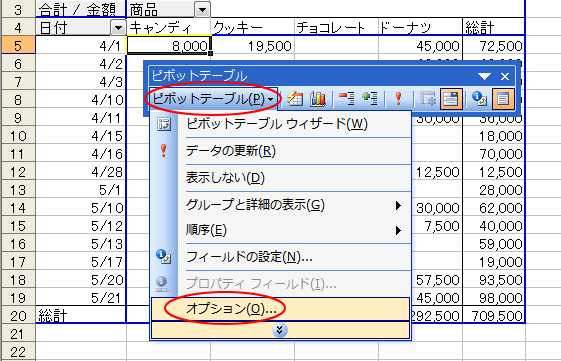561x361 pixels.
Task: Toggle the Show Field List toolbar button
Action: 503,98
